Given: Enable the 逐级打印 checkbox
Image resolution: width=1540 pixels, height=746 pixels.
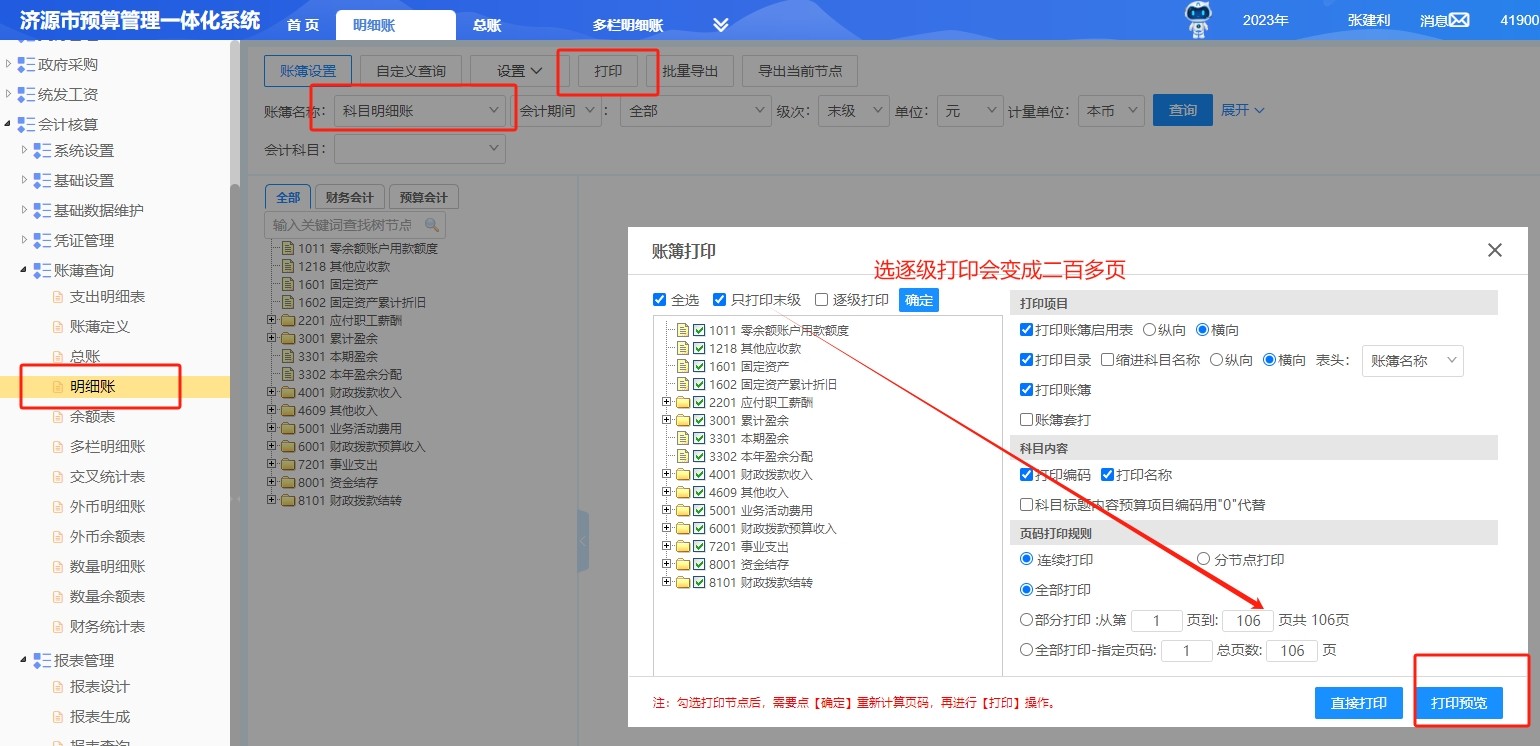Looking at the screenshot, I should (822, 300).
